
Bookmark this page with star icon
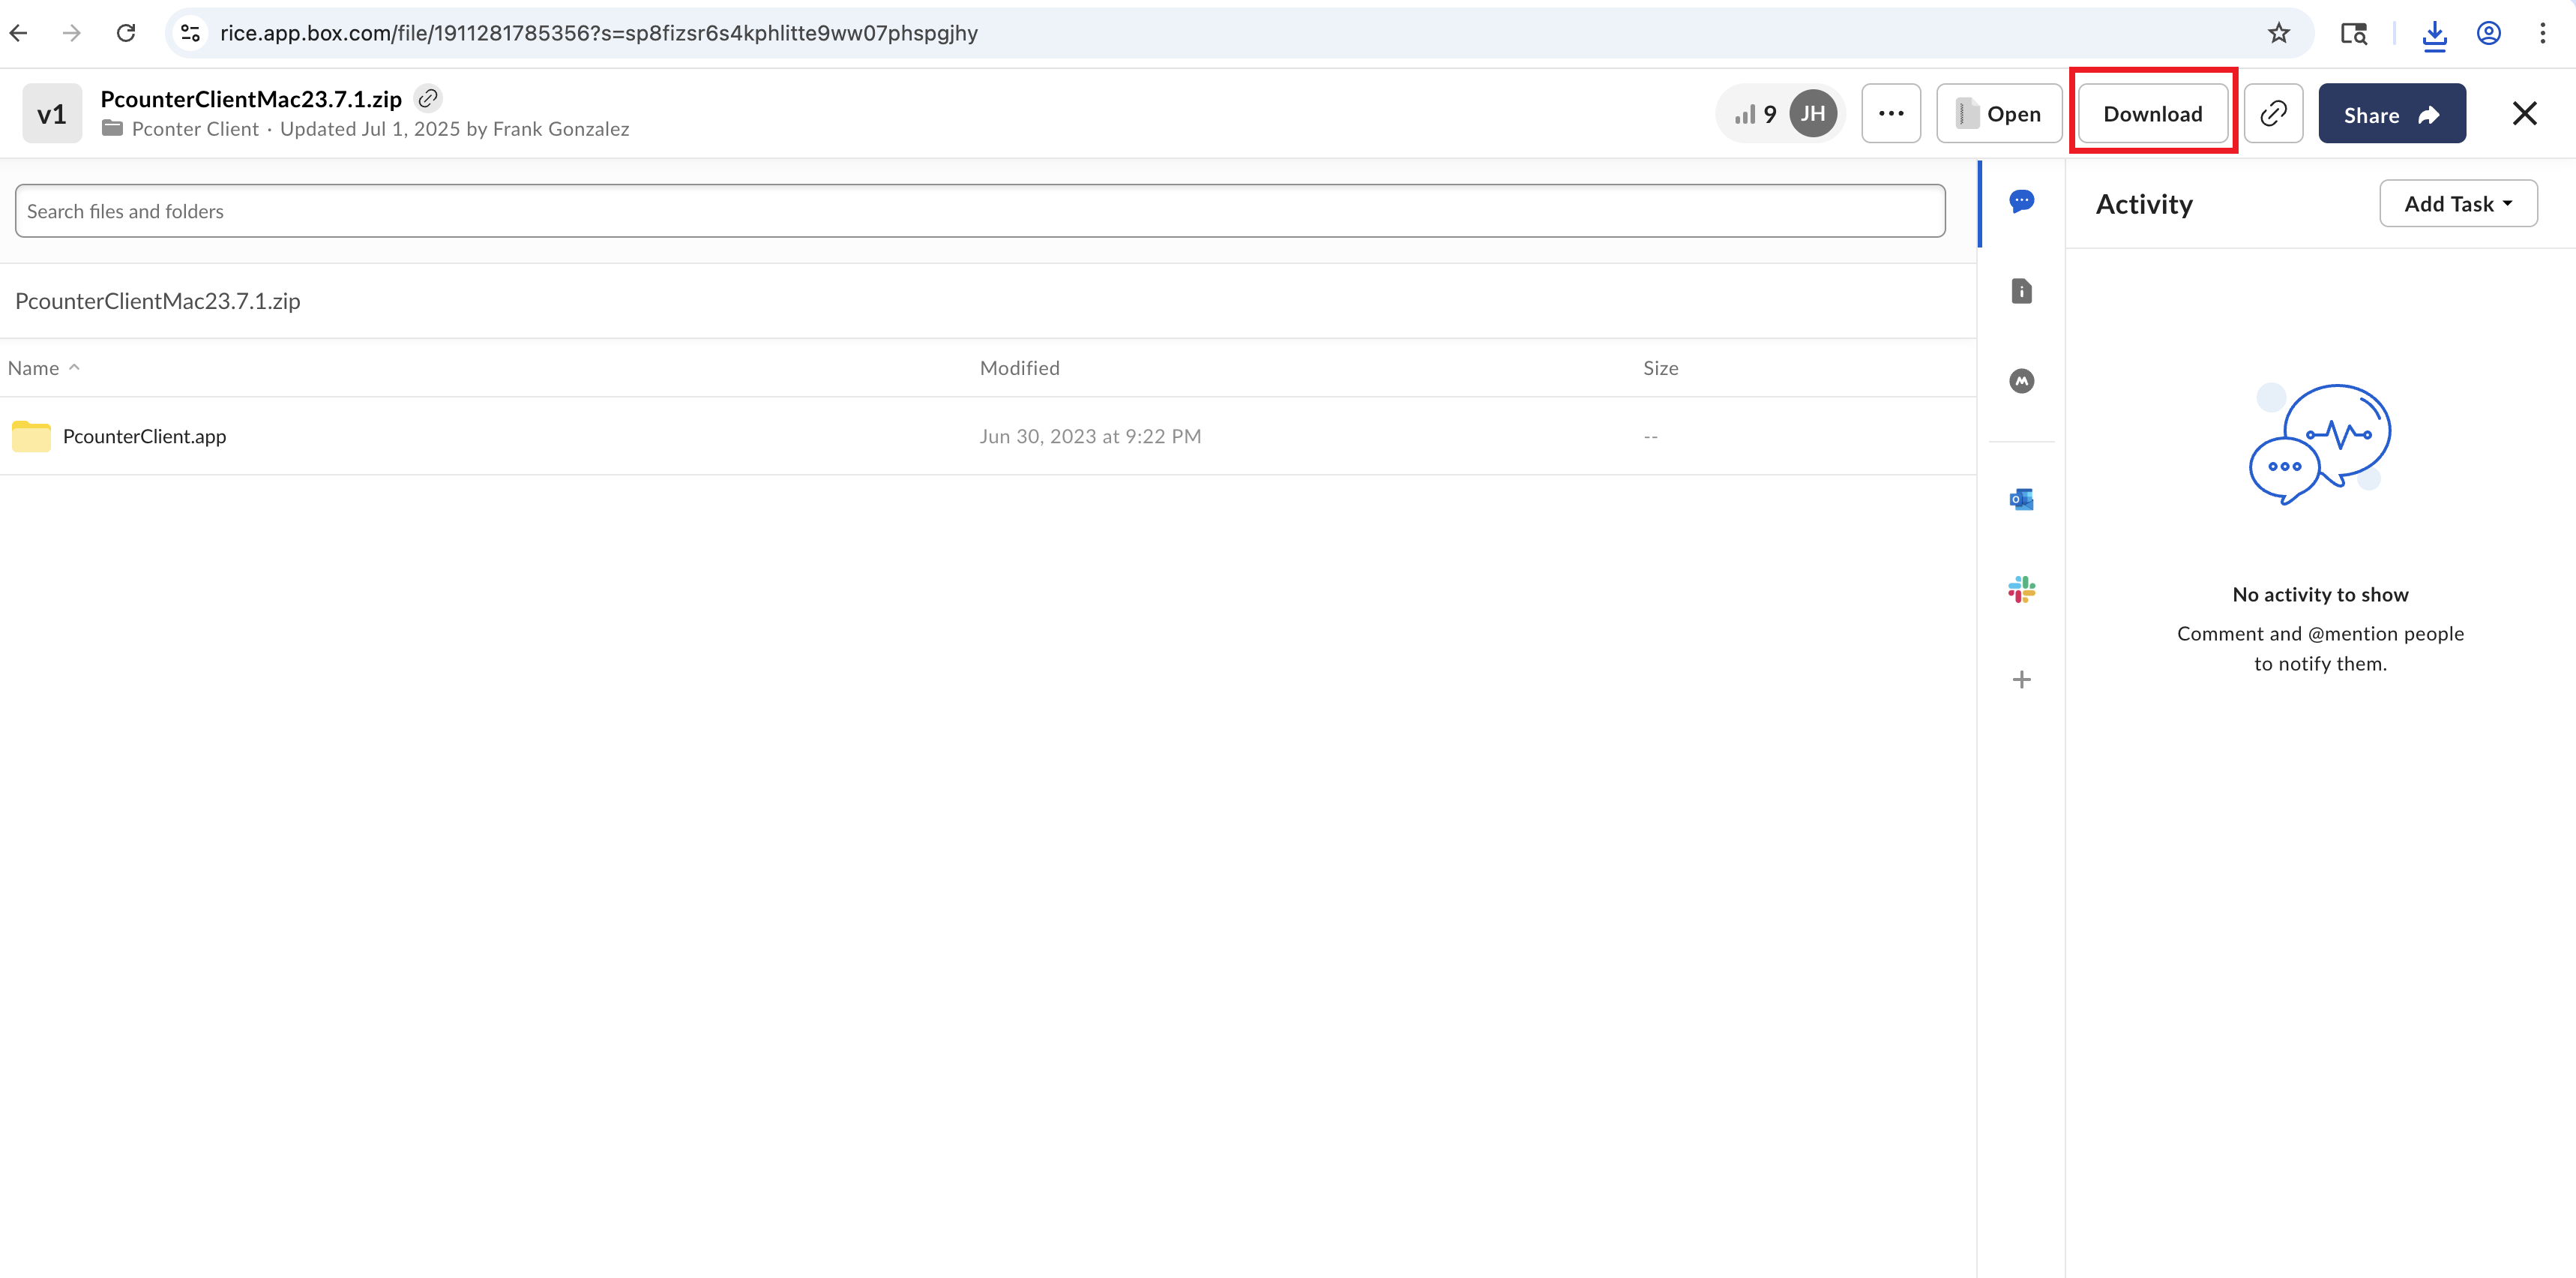tap(2278, 33)
